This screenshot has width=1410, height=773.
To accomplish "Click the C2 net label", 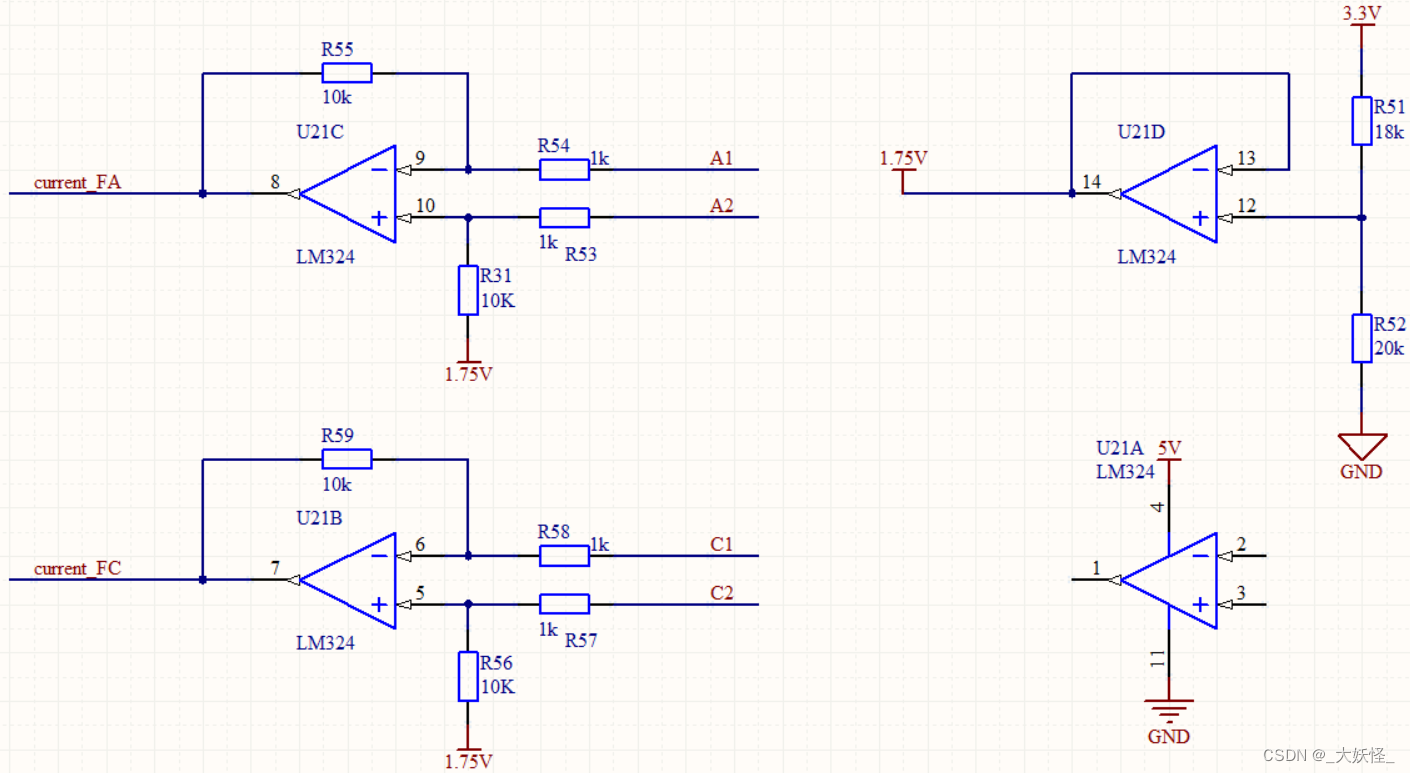I will click(722, 592).
